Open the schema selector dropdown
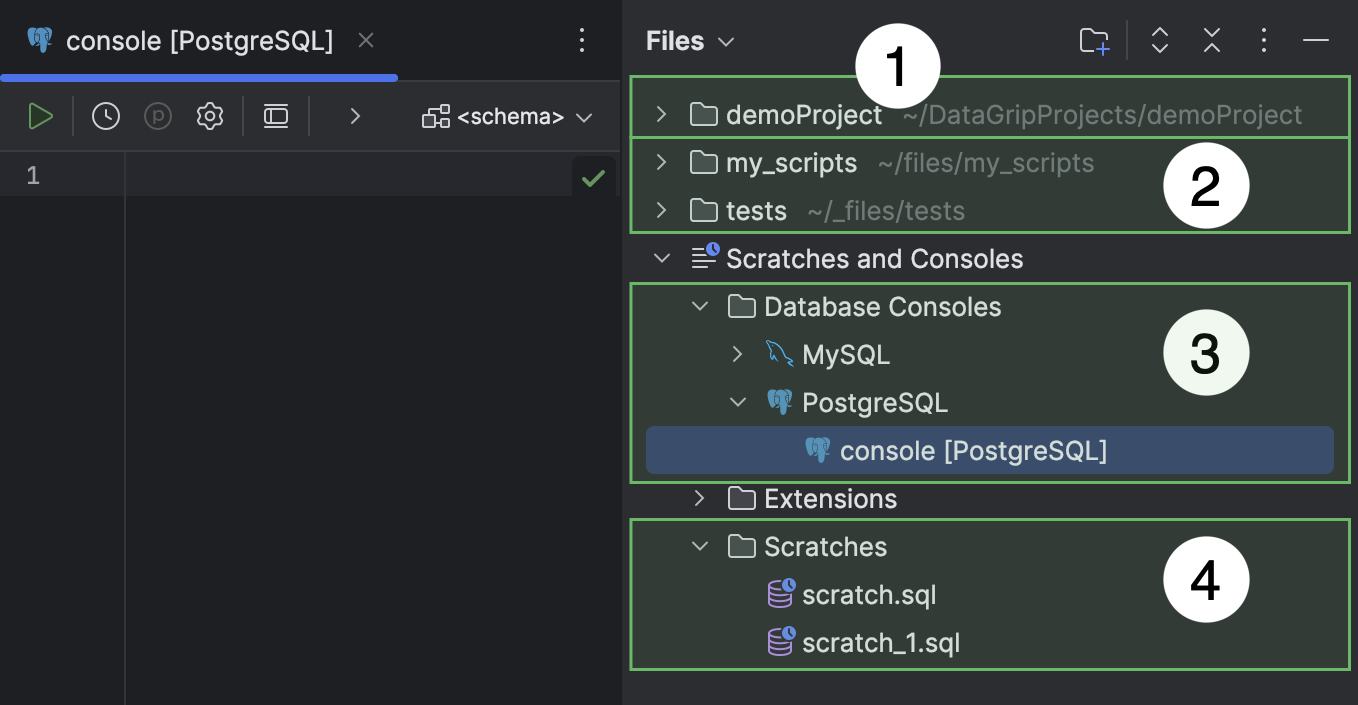Viewport: 1358px width, 705px height. click(585, 116)
